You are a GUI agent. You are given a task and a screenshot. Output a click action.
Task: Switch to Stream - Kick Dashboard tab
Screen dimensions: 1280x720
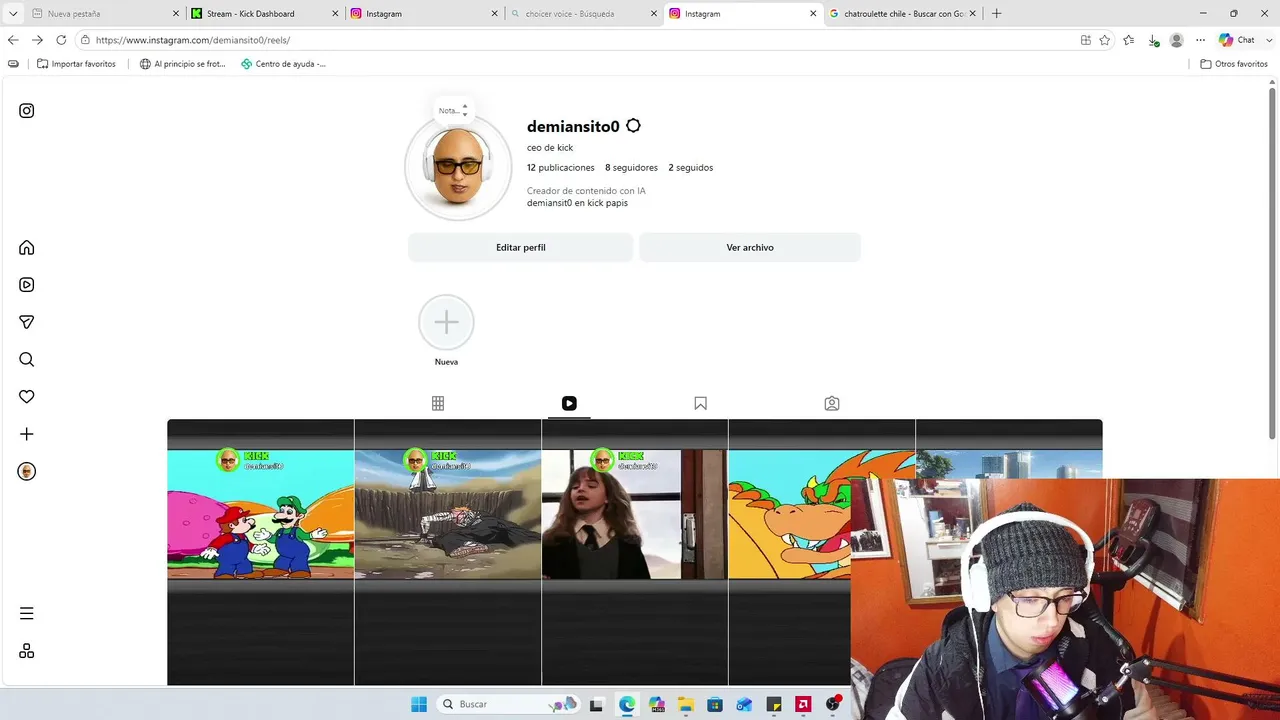click(262, 14)
